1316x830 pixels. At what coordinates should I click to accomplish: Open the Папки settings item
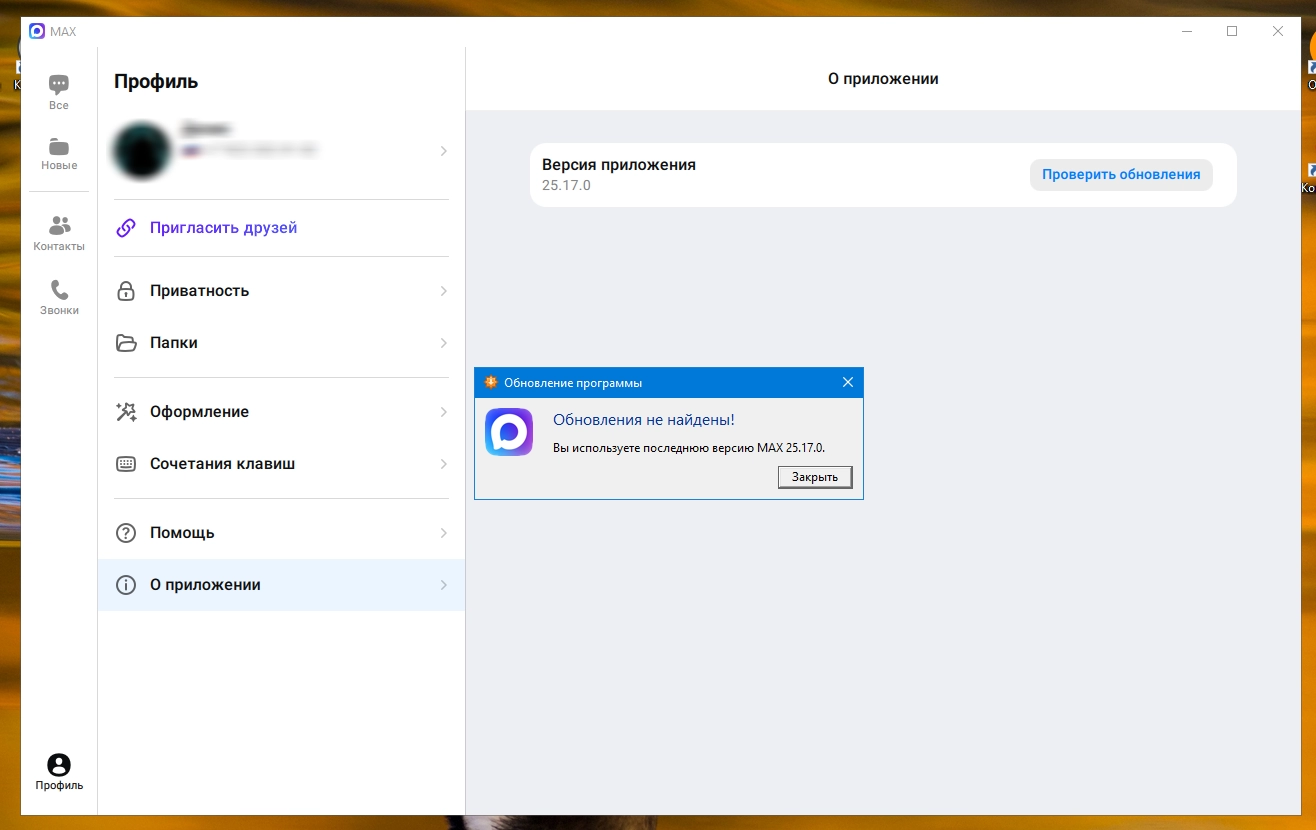[x=281, y=343]
